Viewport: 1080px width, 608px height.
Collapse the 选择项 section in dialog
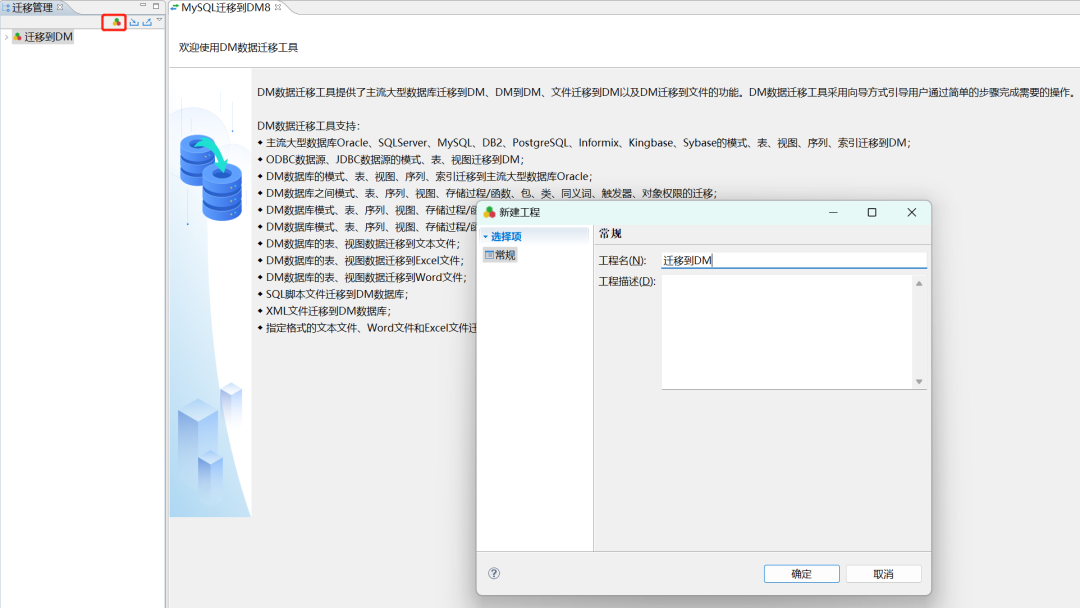[486, 237]
